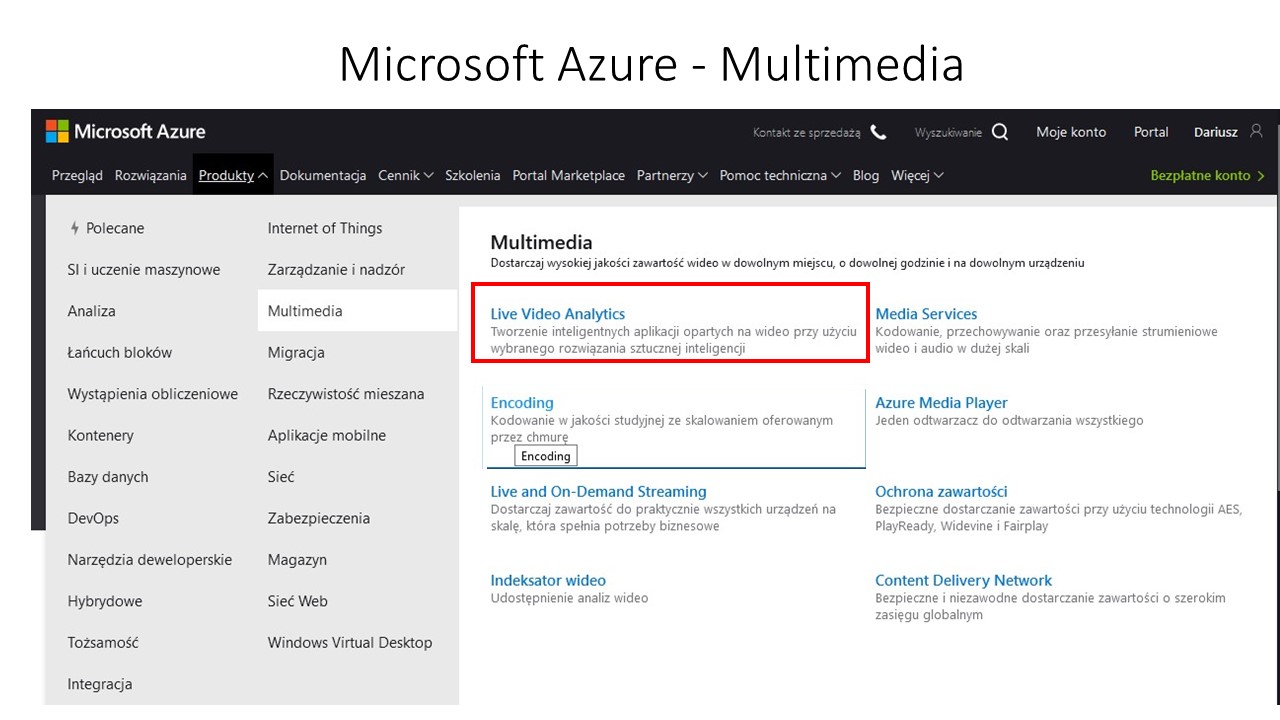
Task: Open the Encoding product link
Action: (522, 403)
